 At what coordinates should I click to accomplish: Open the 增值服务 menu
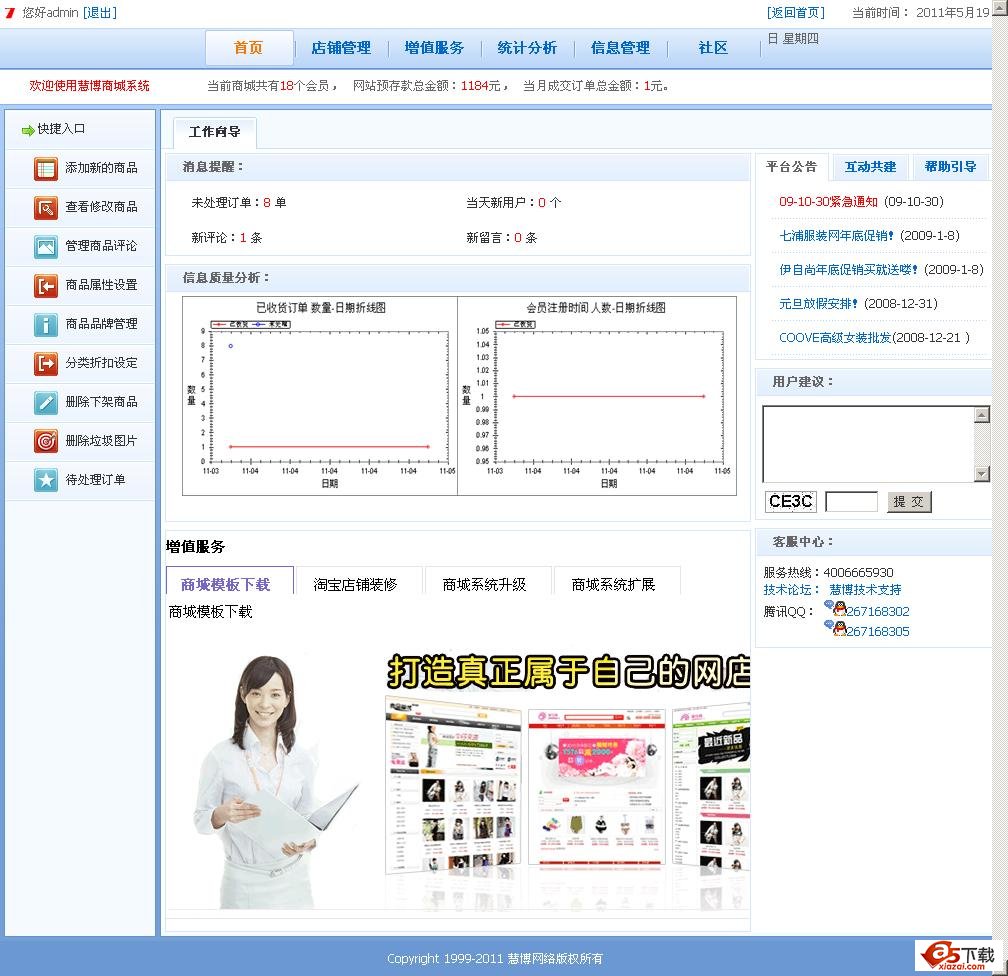coord(434,48)
